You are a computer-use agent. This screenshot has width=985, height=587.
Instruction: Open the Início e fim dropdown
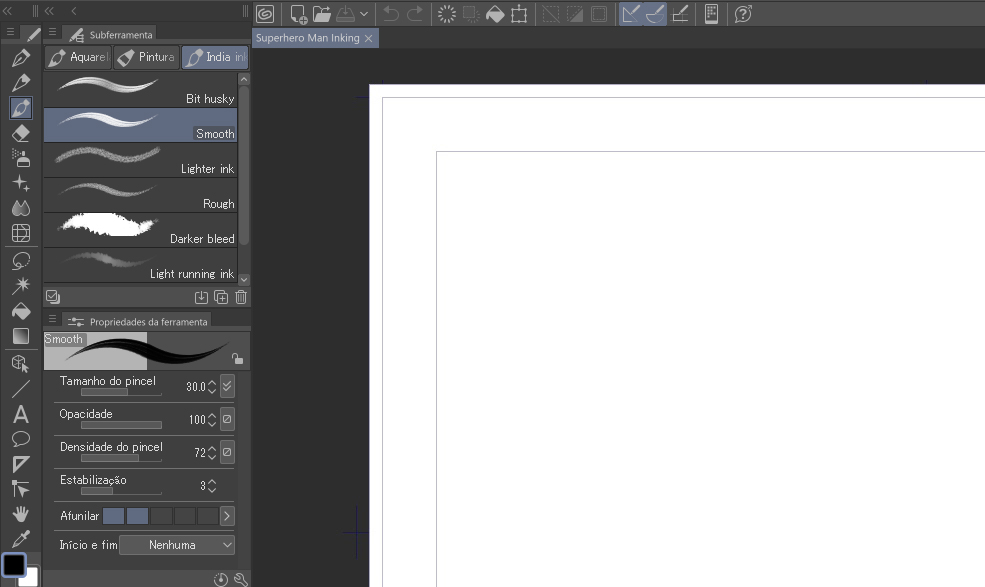click(177, 545)
